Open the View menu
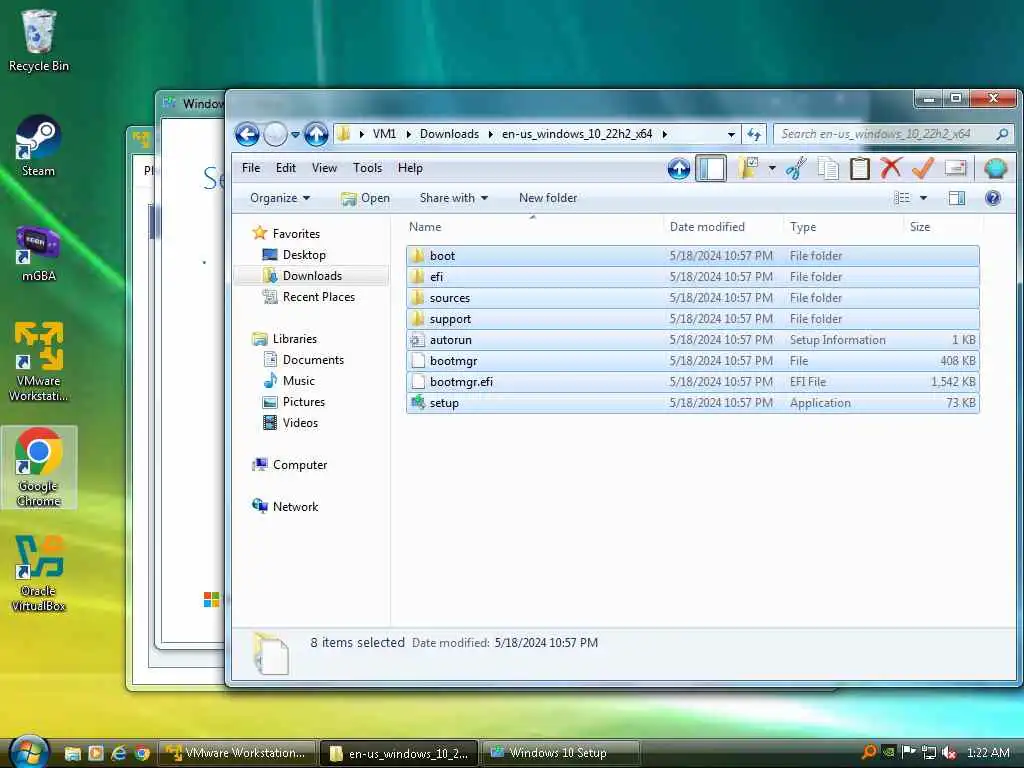 (324, 168)
